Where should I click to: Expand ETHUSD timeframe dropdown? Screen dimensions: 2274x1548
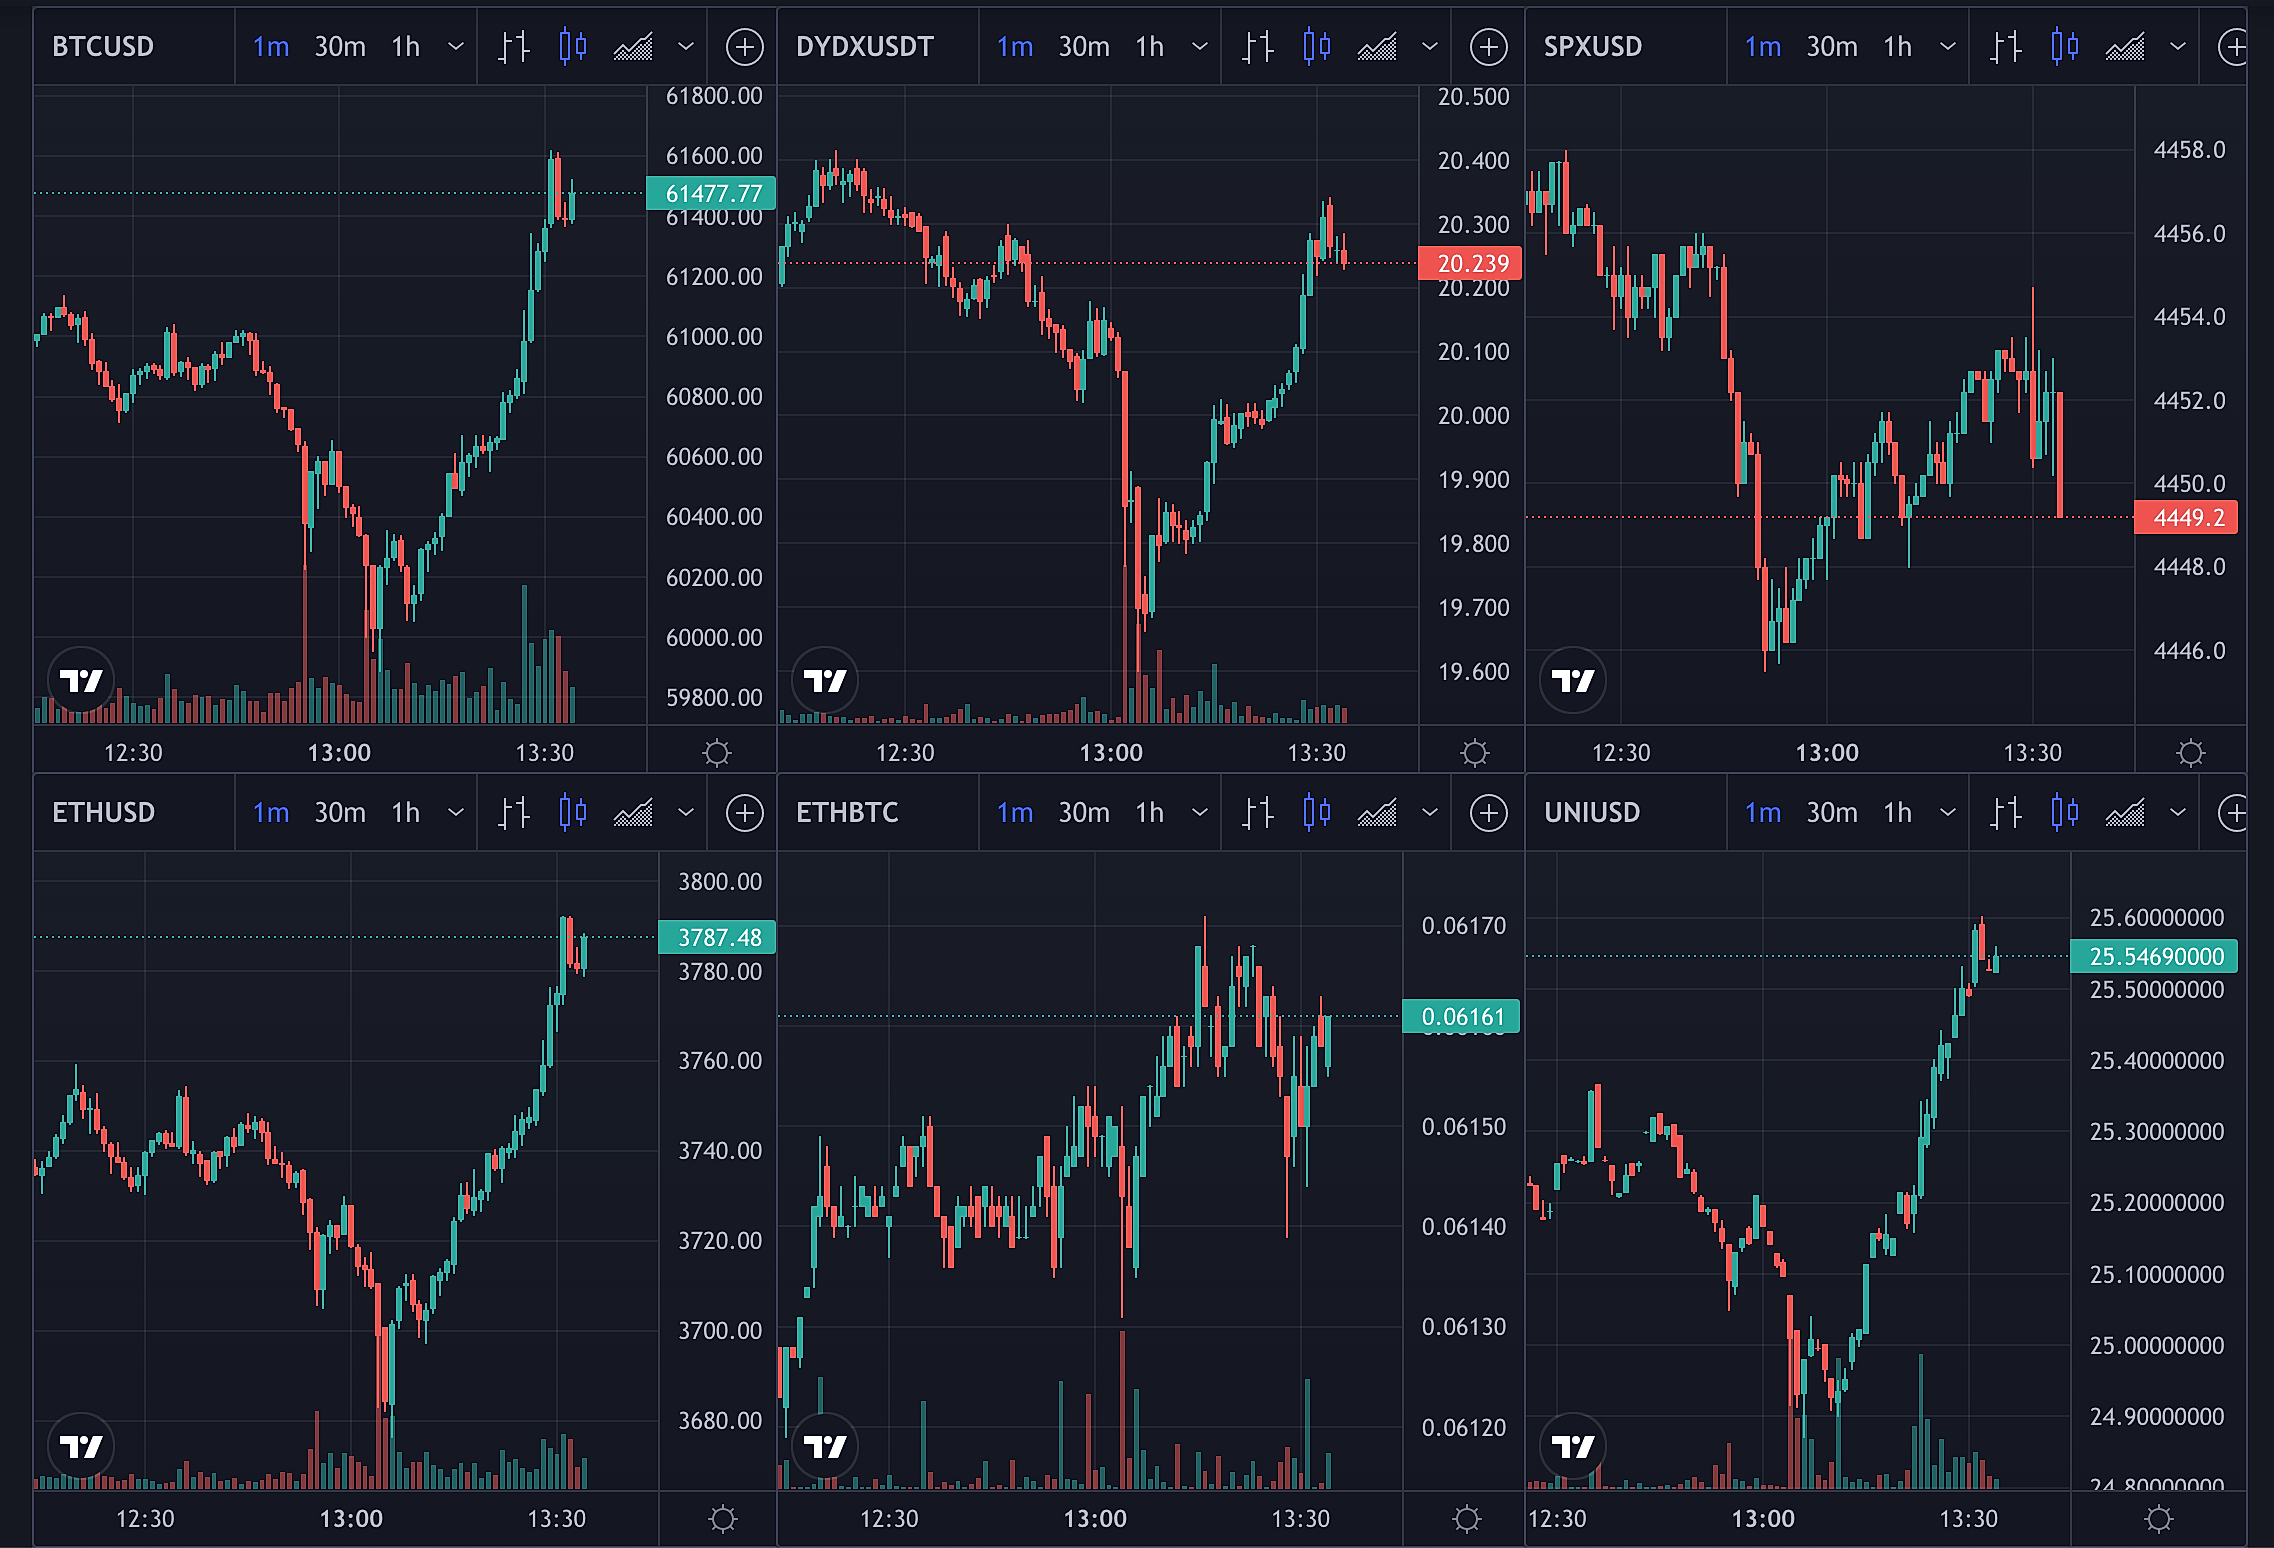456,813
